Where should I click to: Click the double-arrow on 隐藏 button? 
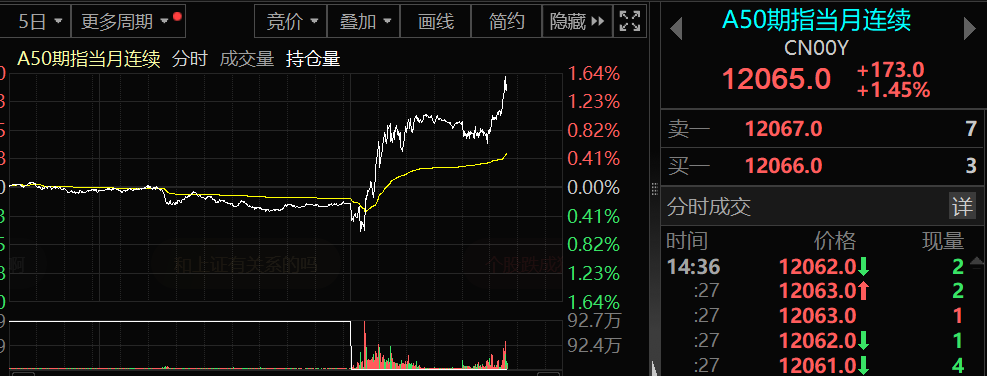coord(598,21)
